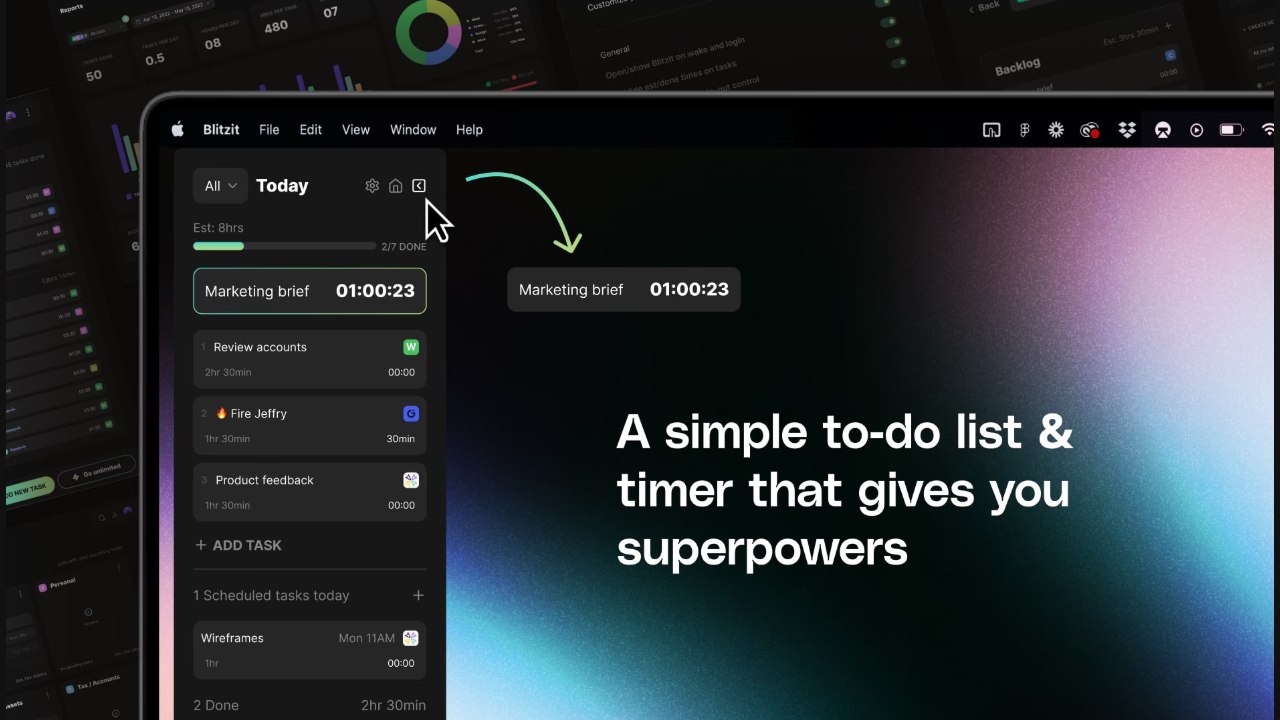Click the Mon 11AM time on Wireframes
The width and height of the screenshot is (1280, 720).
(366, 638)
